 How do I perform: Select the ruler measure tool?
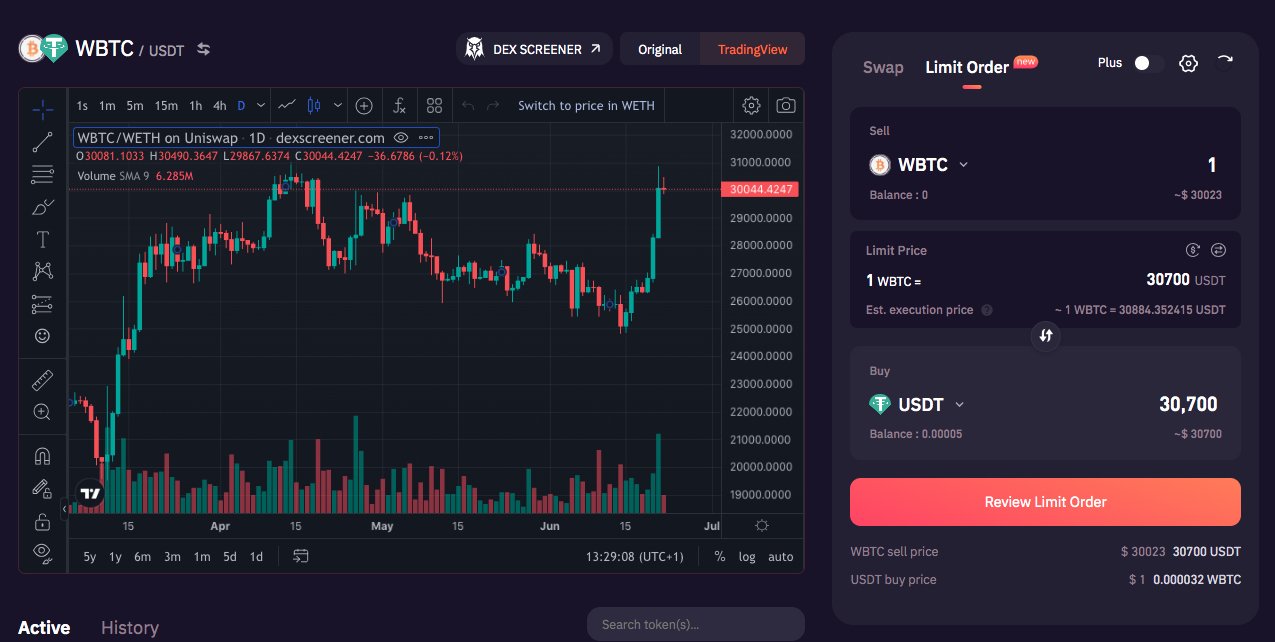click(x=42, y=380)
